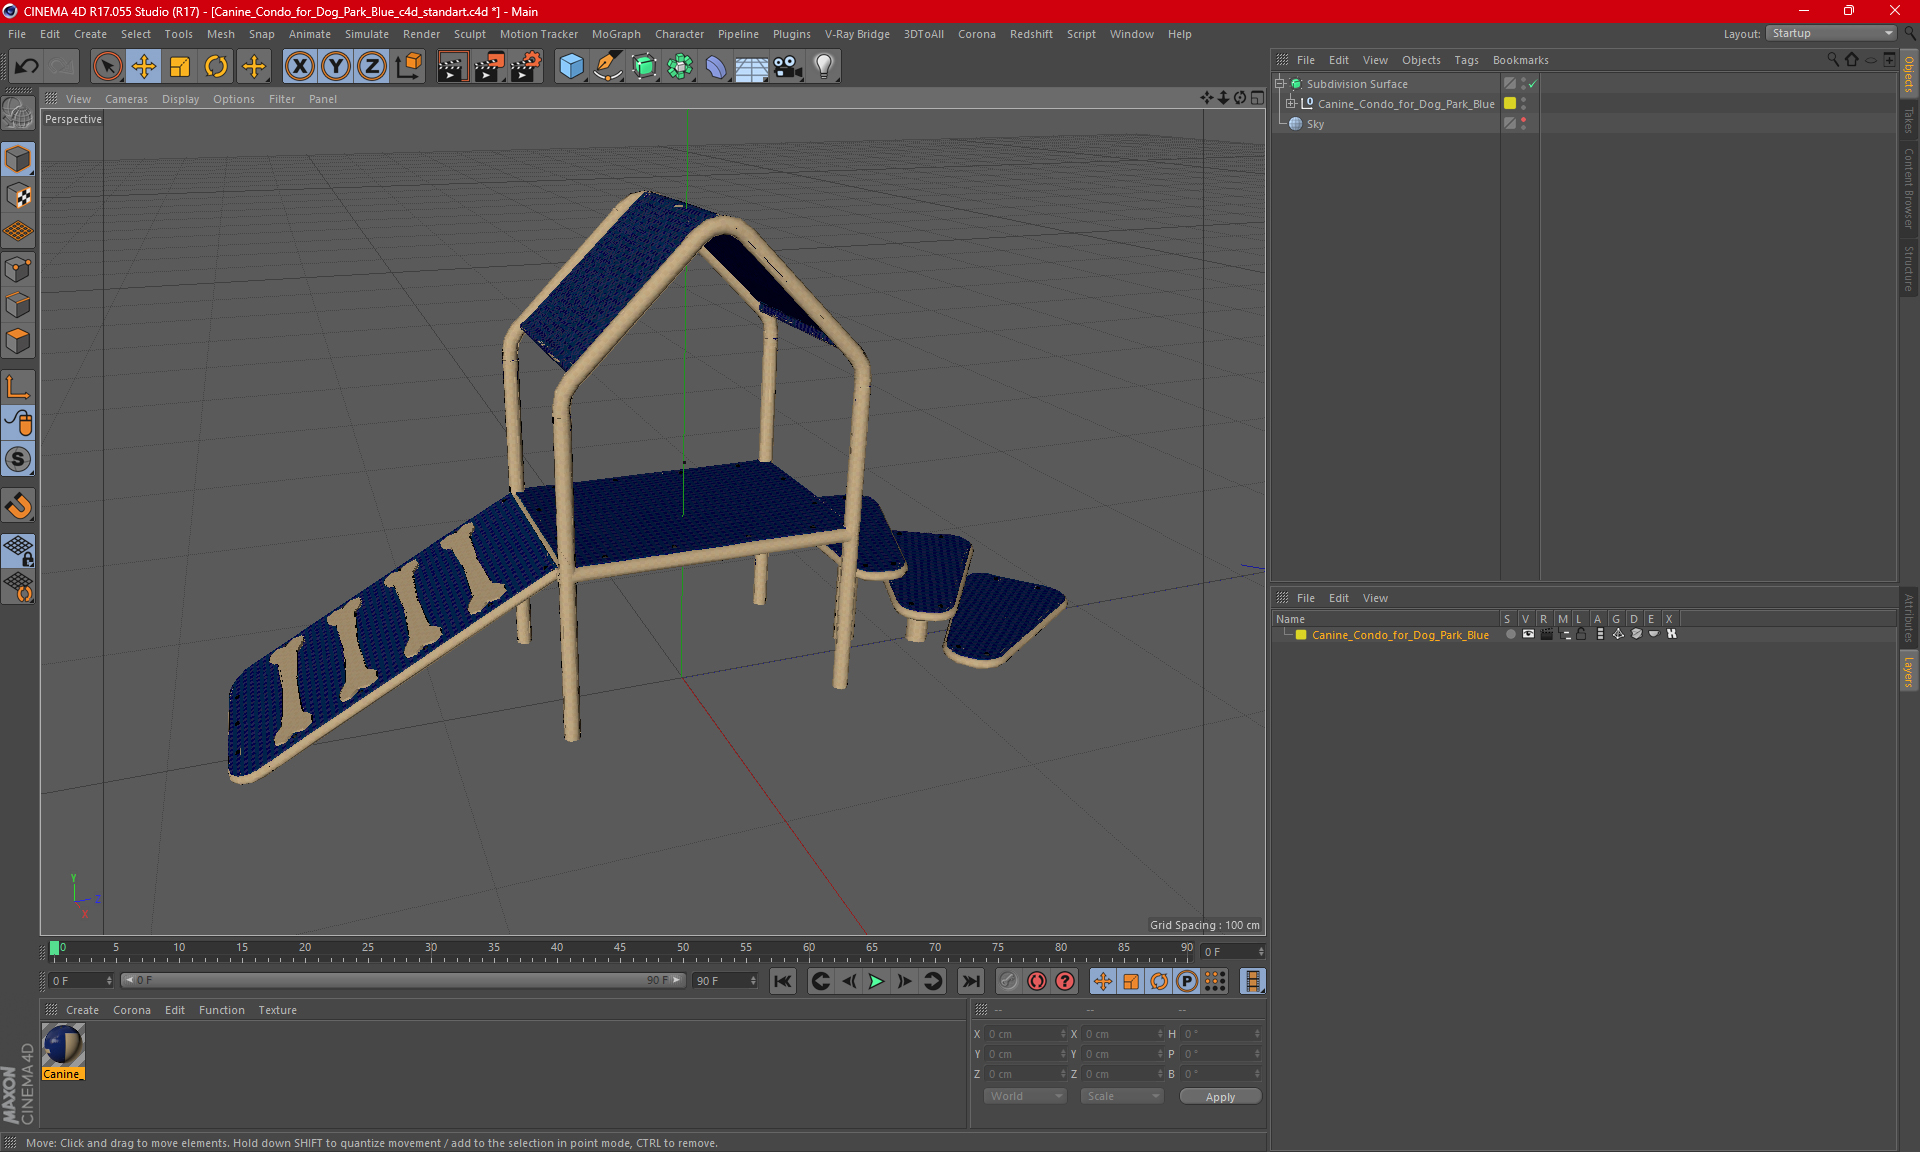Toggle the Subdivision Surface generator checkbox
This screenshot has width=1920, height=1152.
tap(1536, 84)
